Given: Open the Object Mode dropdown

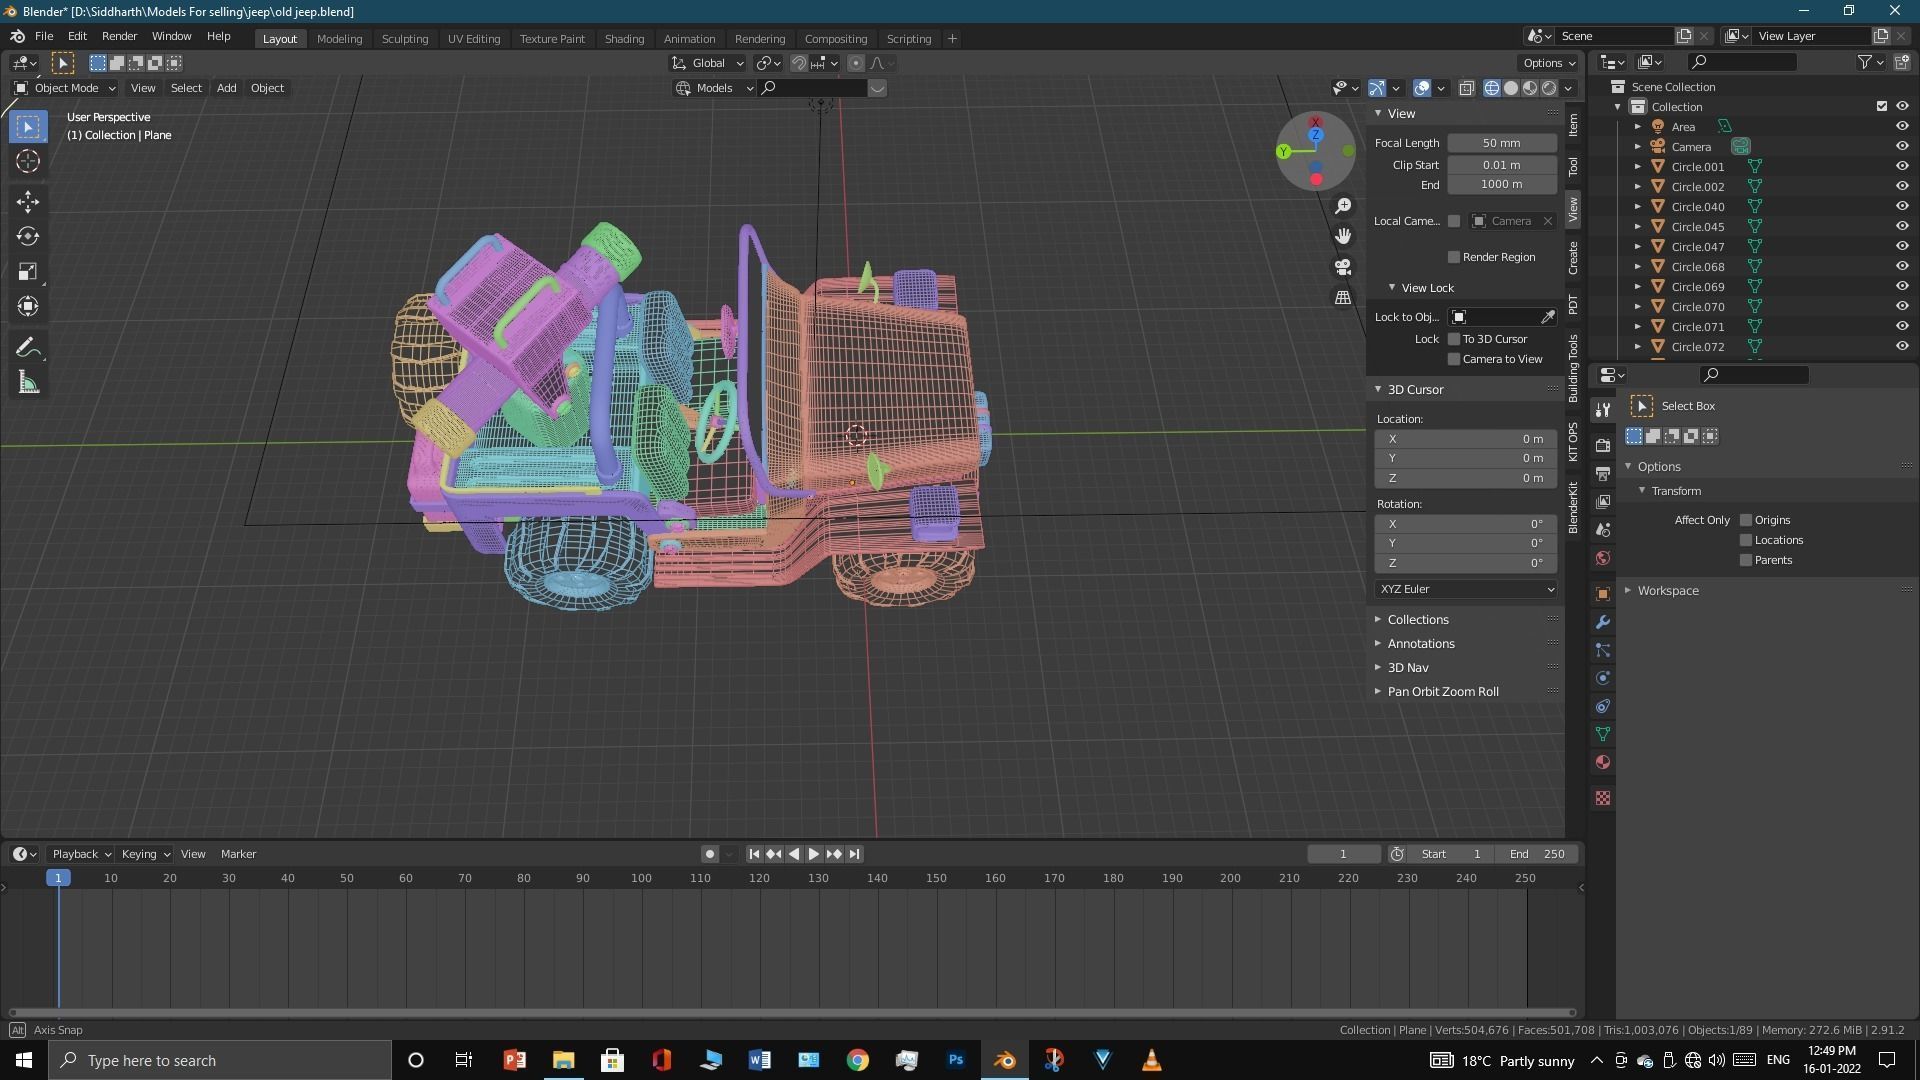Looking at the screenshot, I should (x=65, y=88).
